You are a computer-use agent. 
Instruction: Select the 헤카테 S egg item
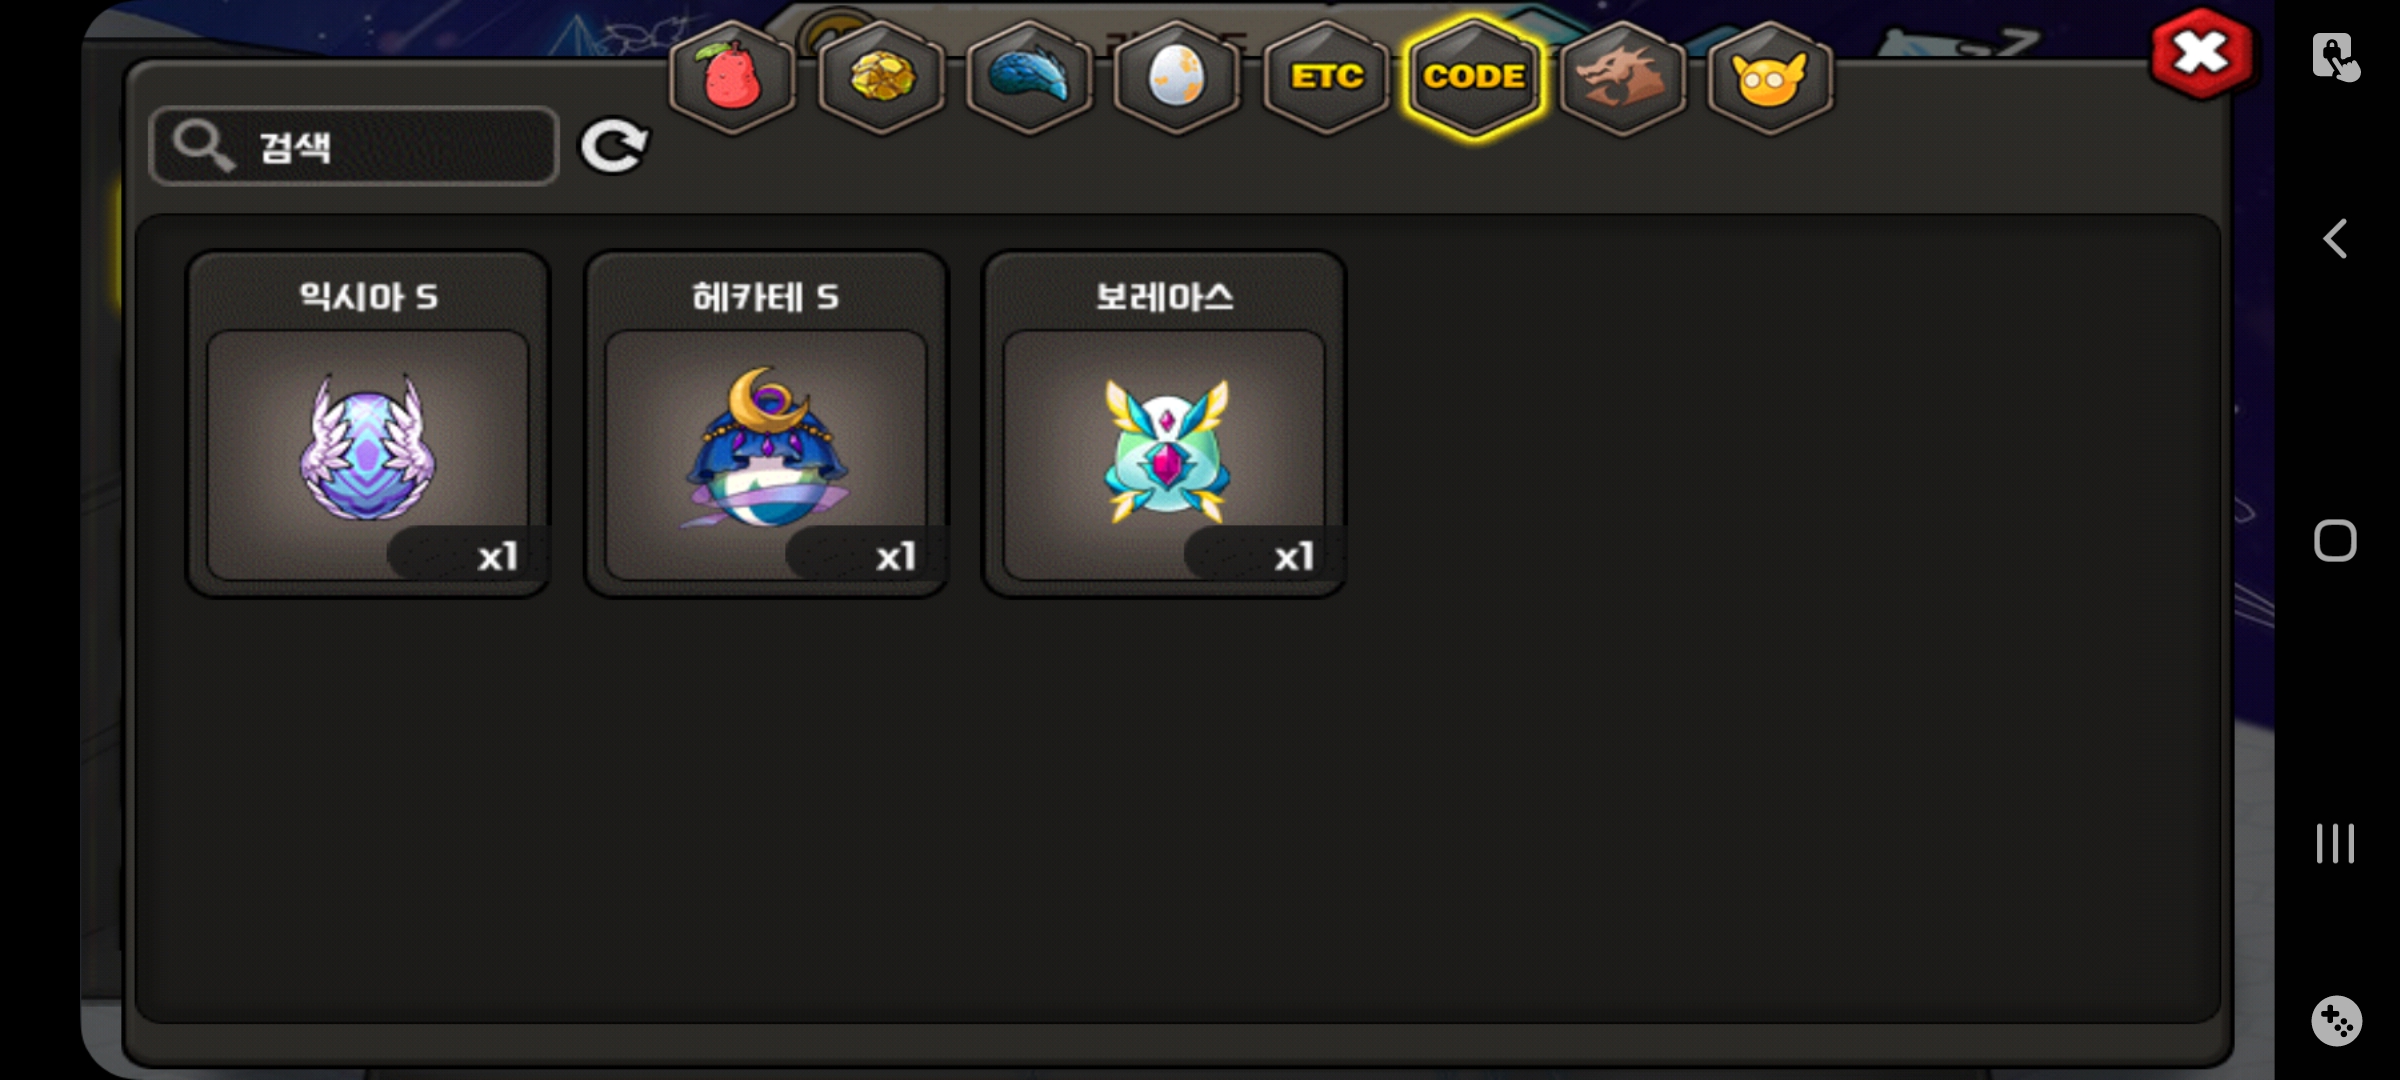(766, 424)
